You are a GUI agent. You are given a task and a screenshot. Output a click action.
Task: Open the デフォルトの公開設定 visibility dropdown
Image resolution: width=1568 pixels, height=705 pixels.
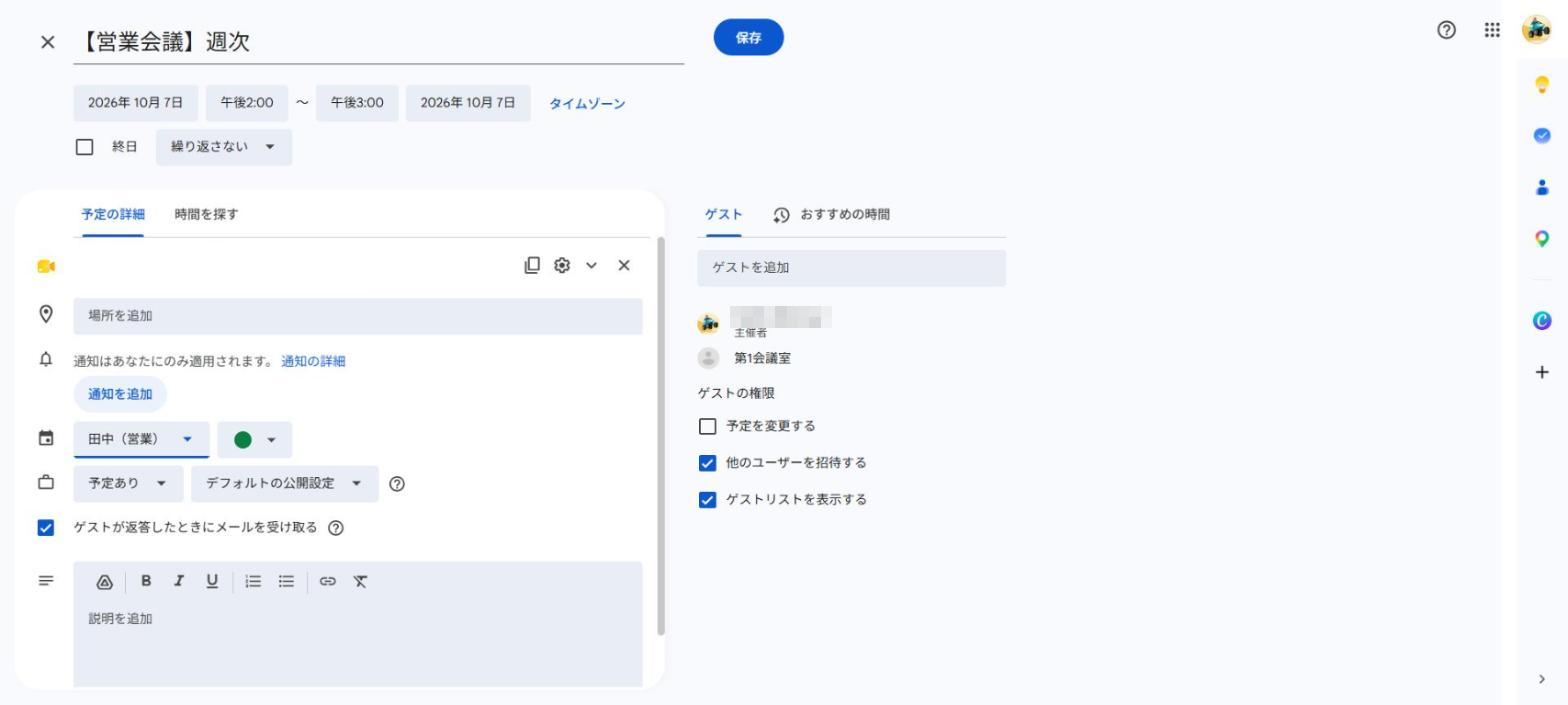pyautogui.click(x=285, y=484)
